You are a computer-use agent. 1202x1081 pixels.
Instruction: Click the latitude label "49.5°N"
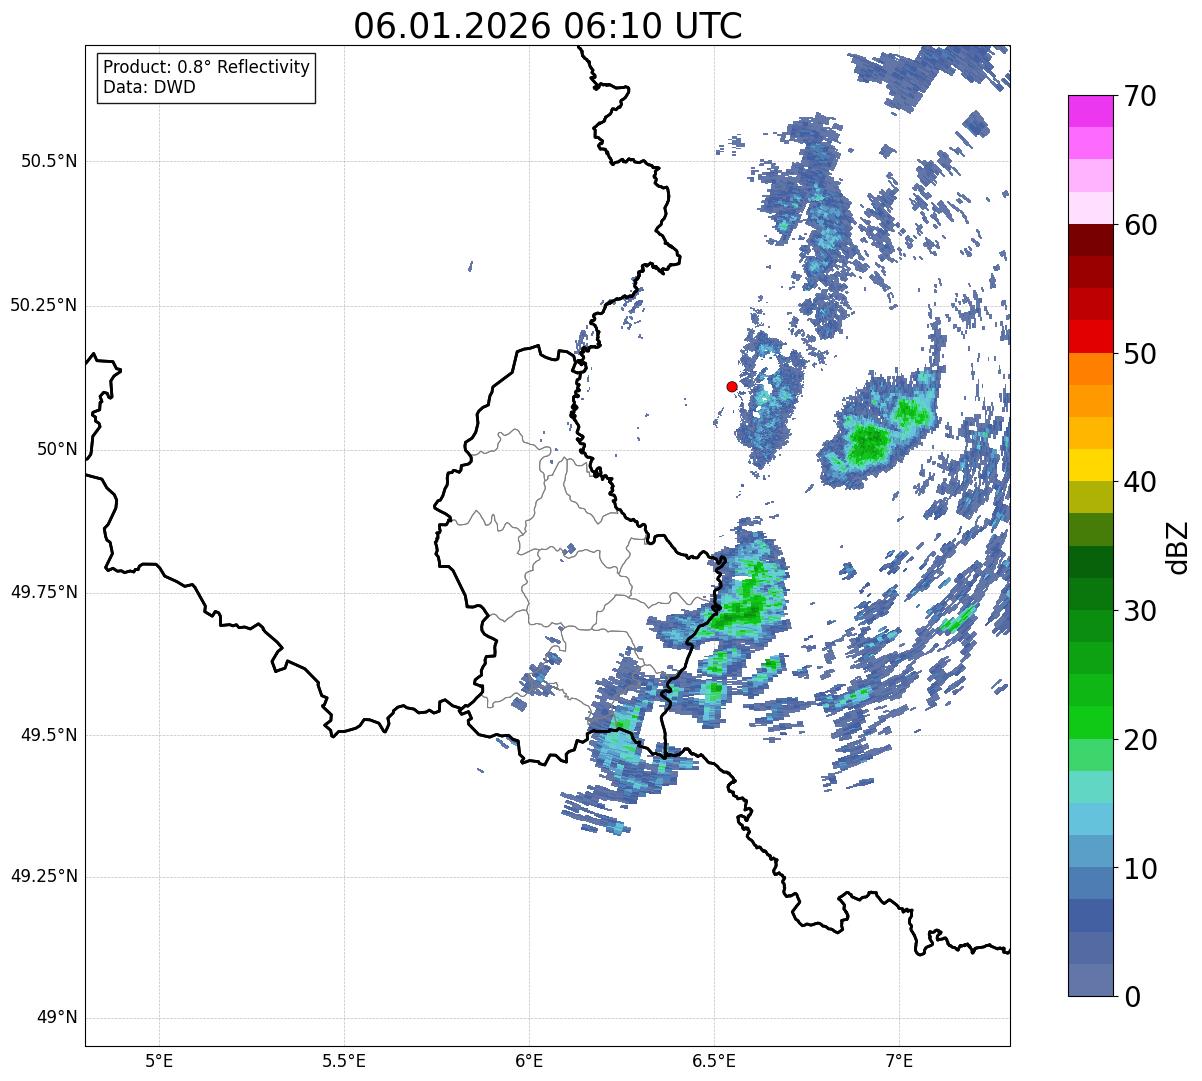tap(49, 735)
